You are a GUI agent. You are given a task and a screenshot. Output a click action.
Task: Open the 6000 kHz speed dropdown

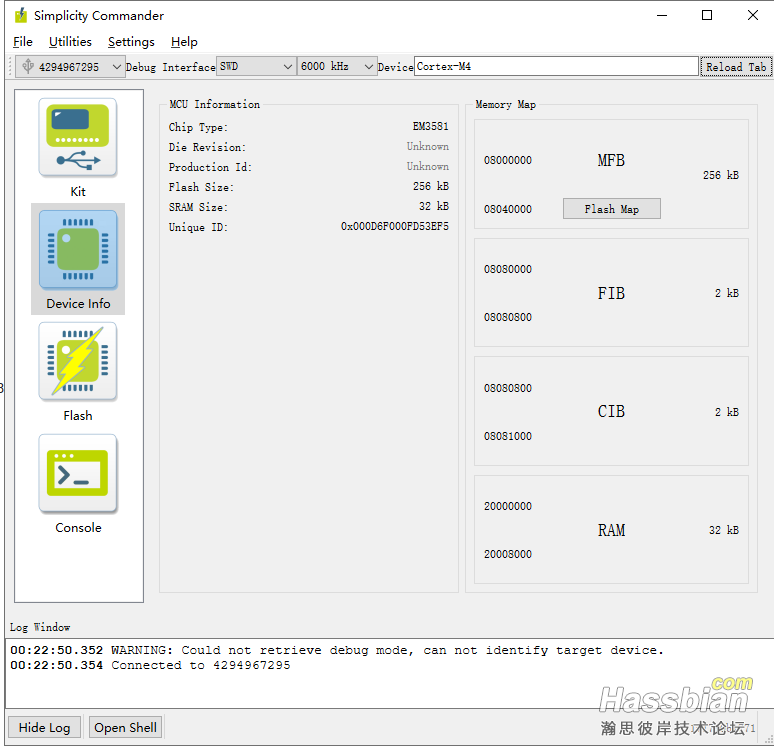click(x=337, y=66)
